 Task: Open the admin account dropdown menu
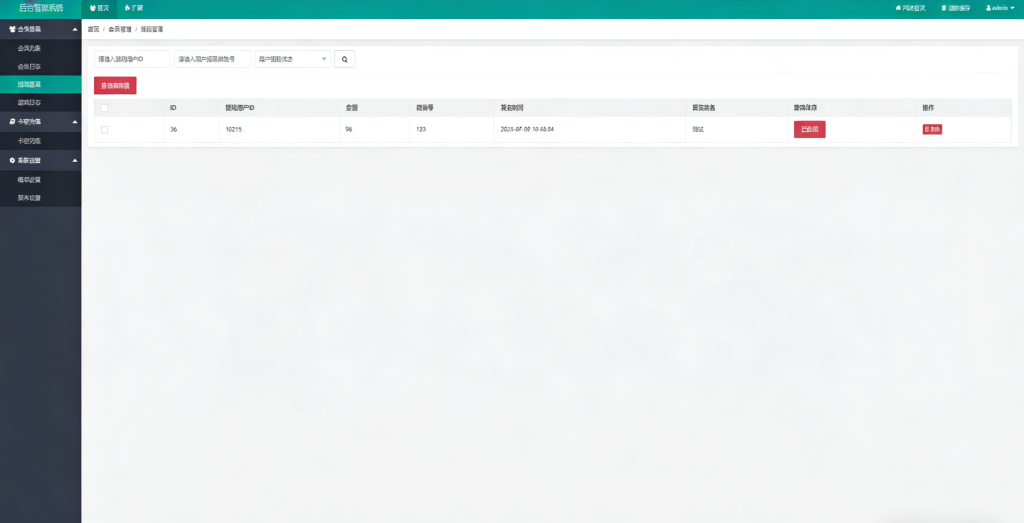click(x=1000, y=8)
